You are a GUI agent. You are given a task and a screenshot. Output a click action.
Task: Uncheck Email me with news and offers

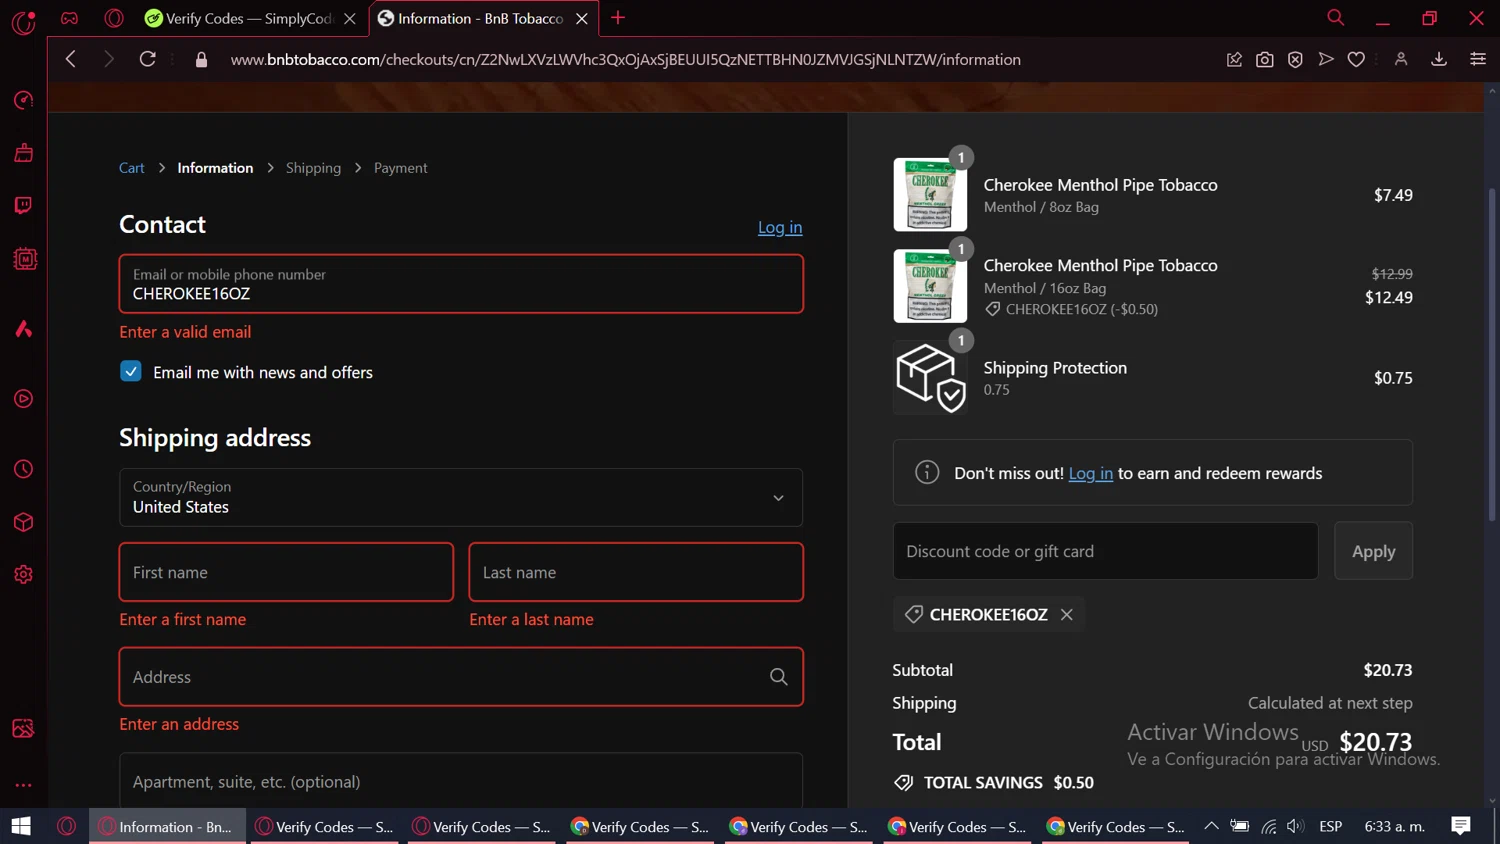pos(131,371)
